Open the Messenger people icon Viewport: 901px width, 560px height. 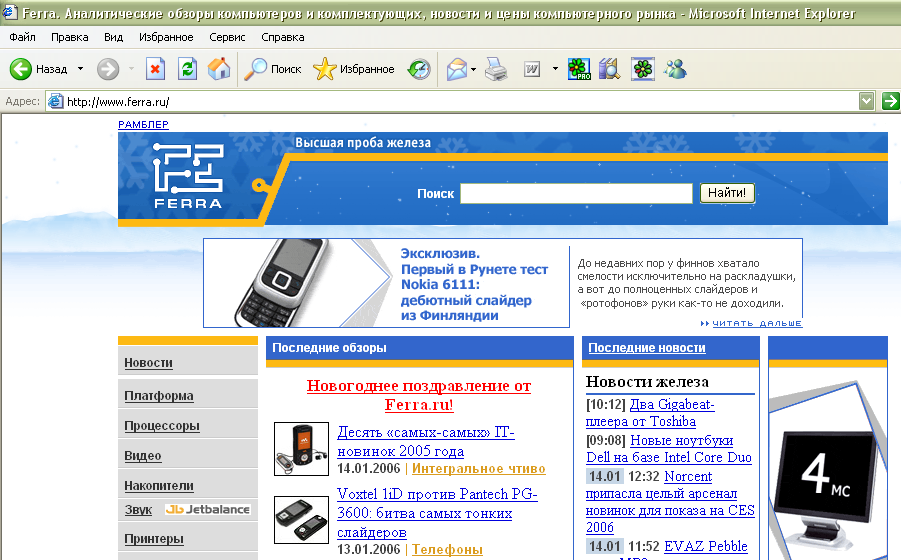coord(675,69)
